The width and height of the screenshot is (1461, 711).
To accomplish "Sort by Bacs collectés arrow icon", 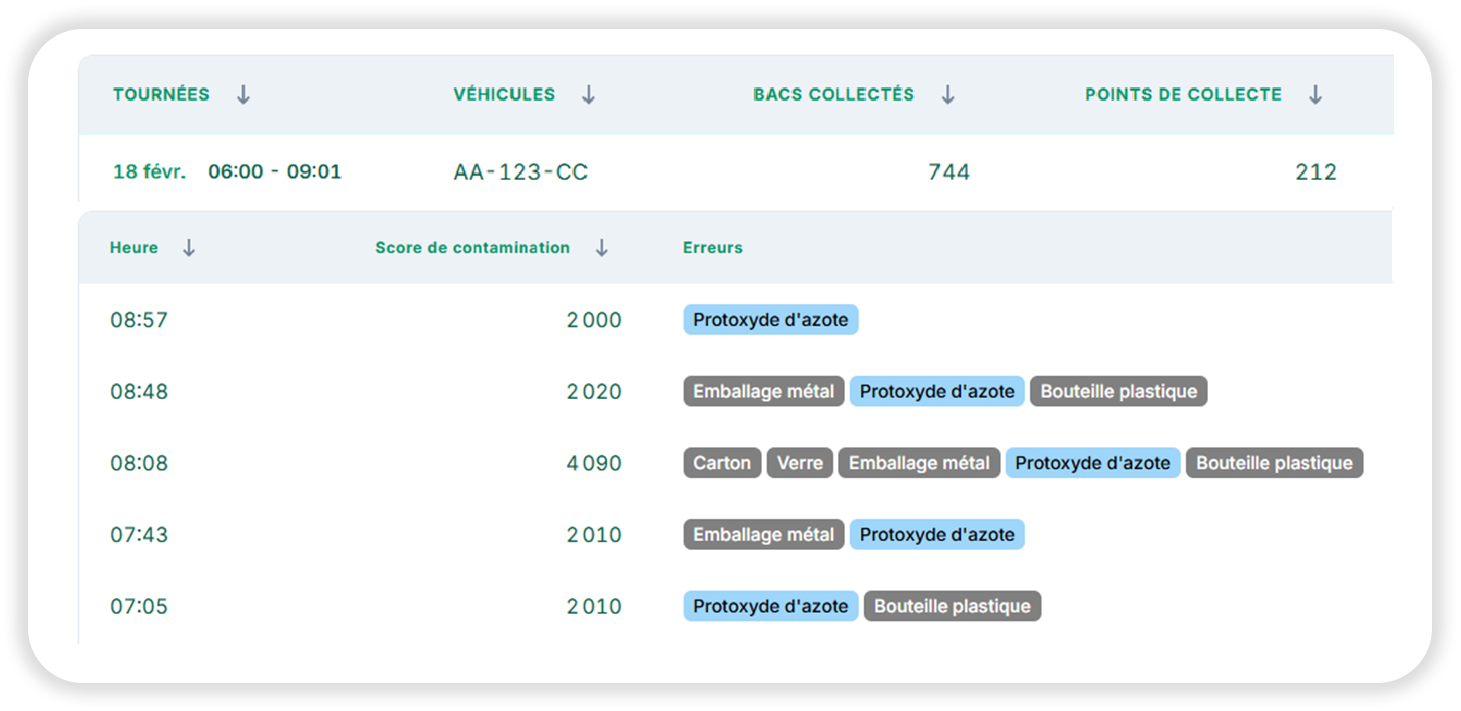I will tap(948, 95).
